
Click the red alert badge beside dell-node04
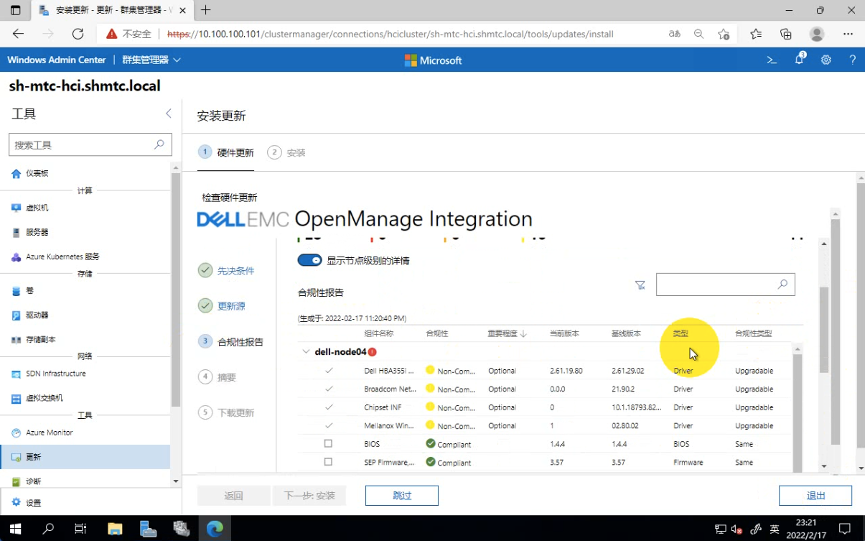(372, 352)
